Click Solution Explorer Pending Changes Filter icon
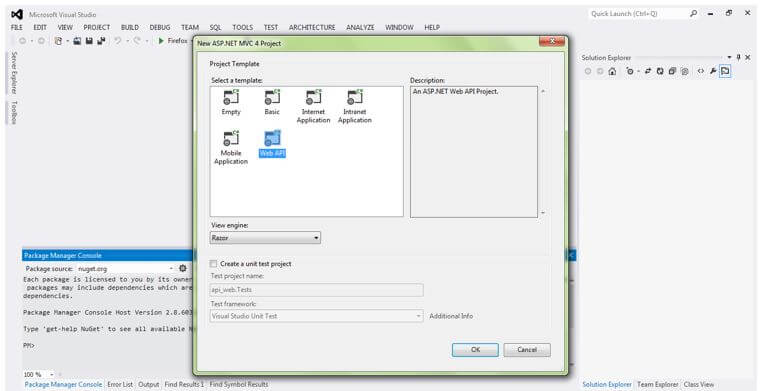Image resolution: width=770 pixels, height=391 pixels. click(630, 71)
